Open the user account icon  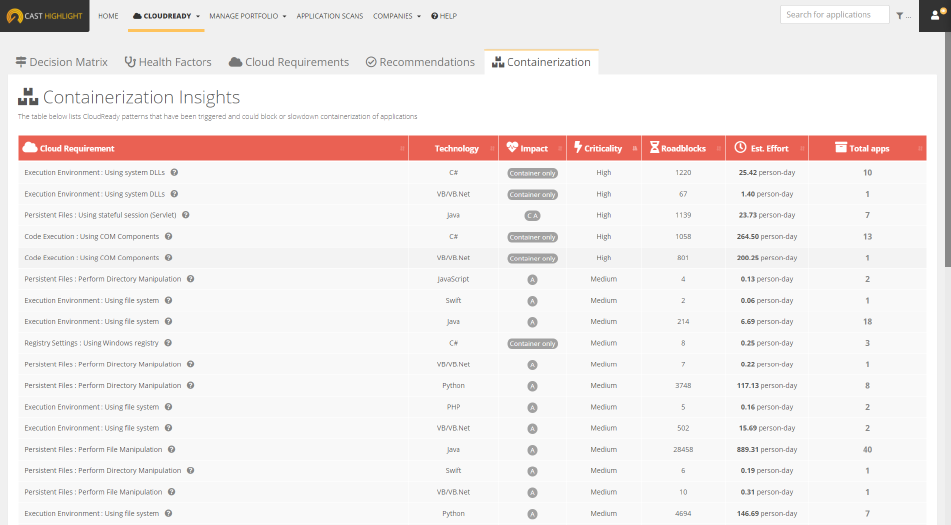(934, 16)
